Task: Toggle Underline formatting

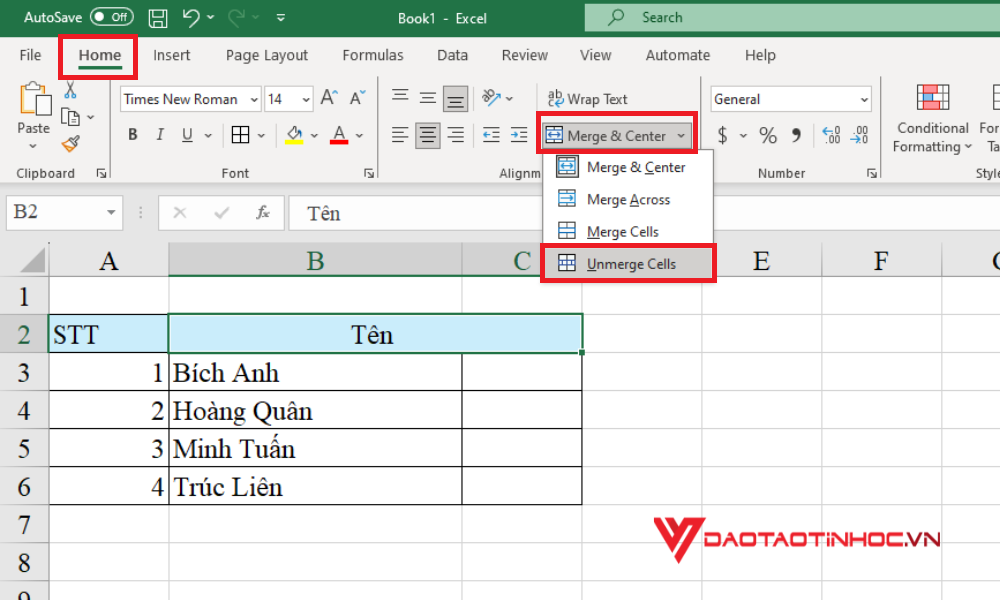Action: click(187, 135)
